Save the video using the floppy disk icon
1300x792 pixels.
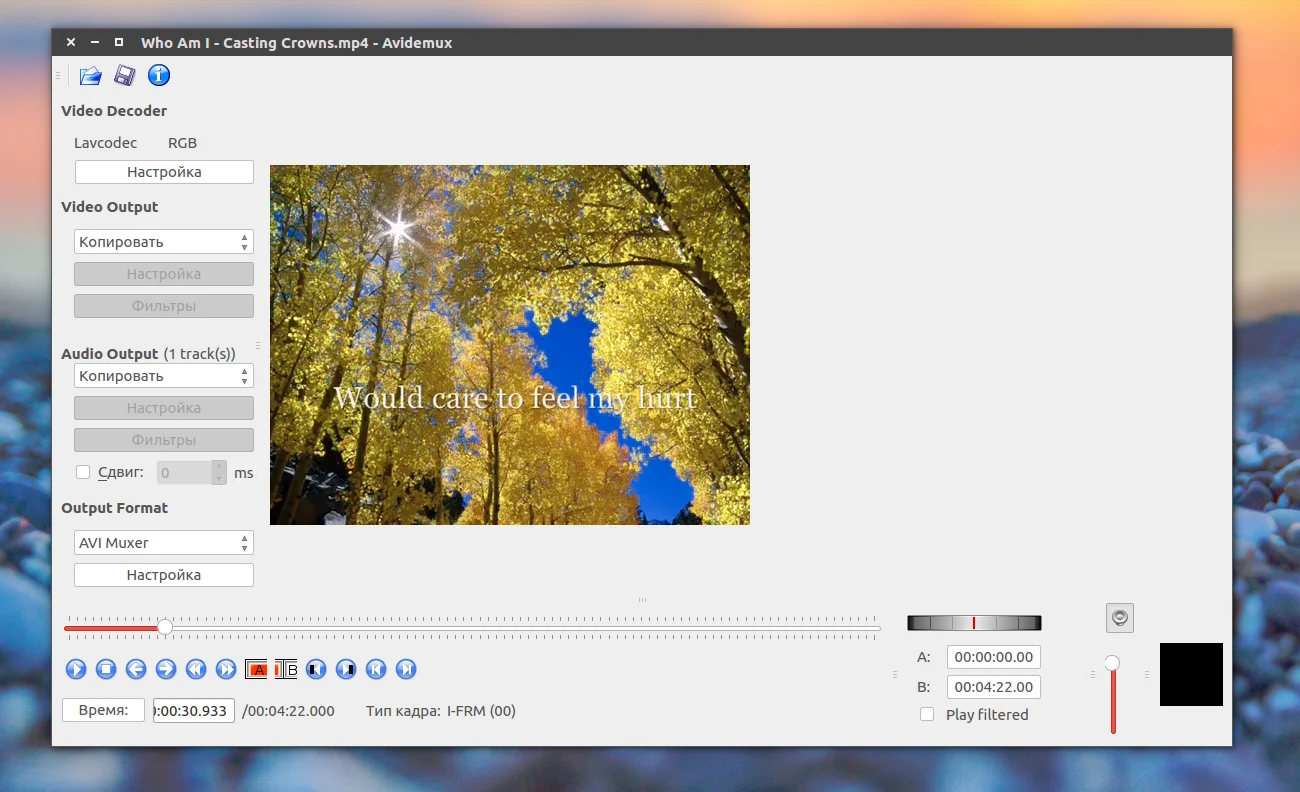pos(124,75)
